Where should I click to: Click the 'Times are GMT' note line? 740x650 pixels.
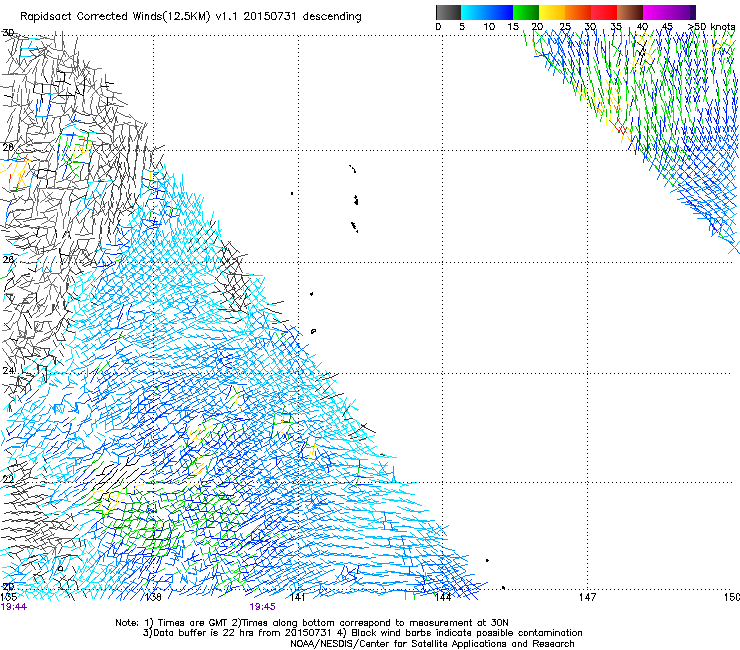[x=311, y=623]
